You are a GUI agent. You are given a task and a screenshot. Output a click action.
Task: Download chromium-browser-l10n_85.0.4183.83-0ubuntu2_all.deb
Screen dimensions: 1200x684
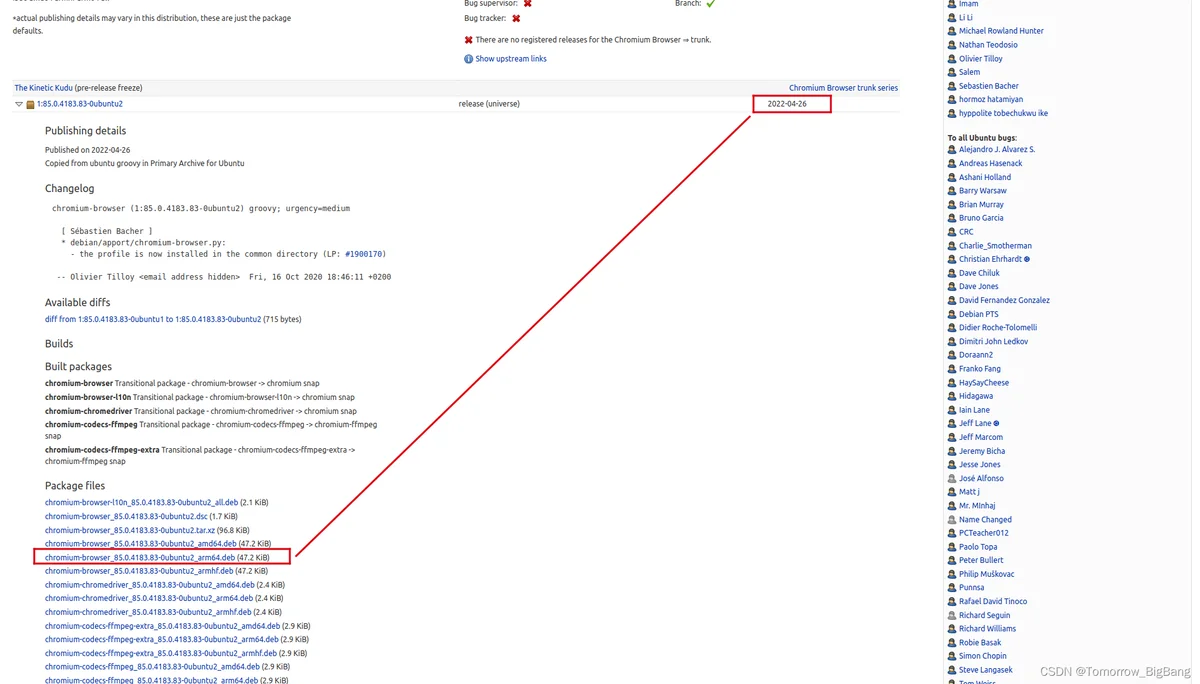pyautogui.click(x=141, y=503)
